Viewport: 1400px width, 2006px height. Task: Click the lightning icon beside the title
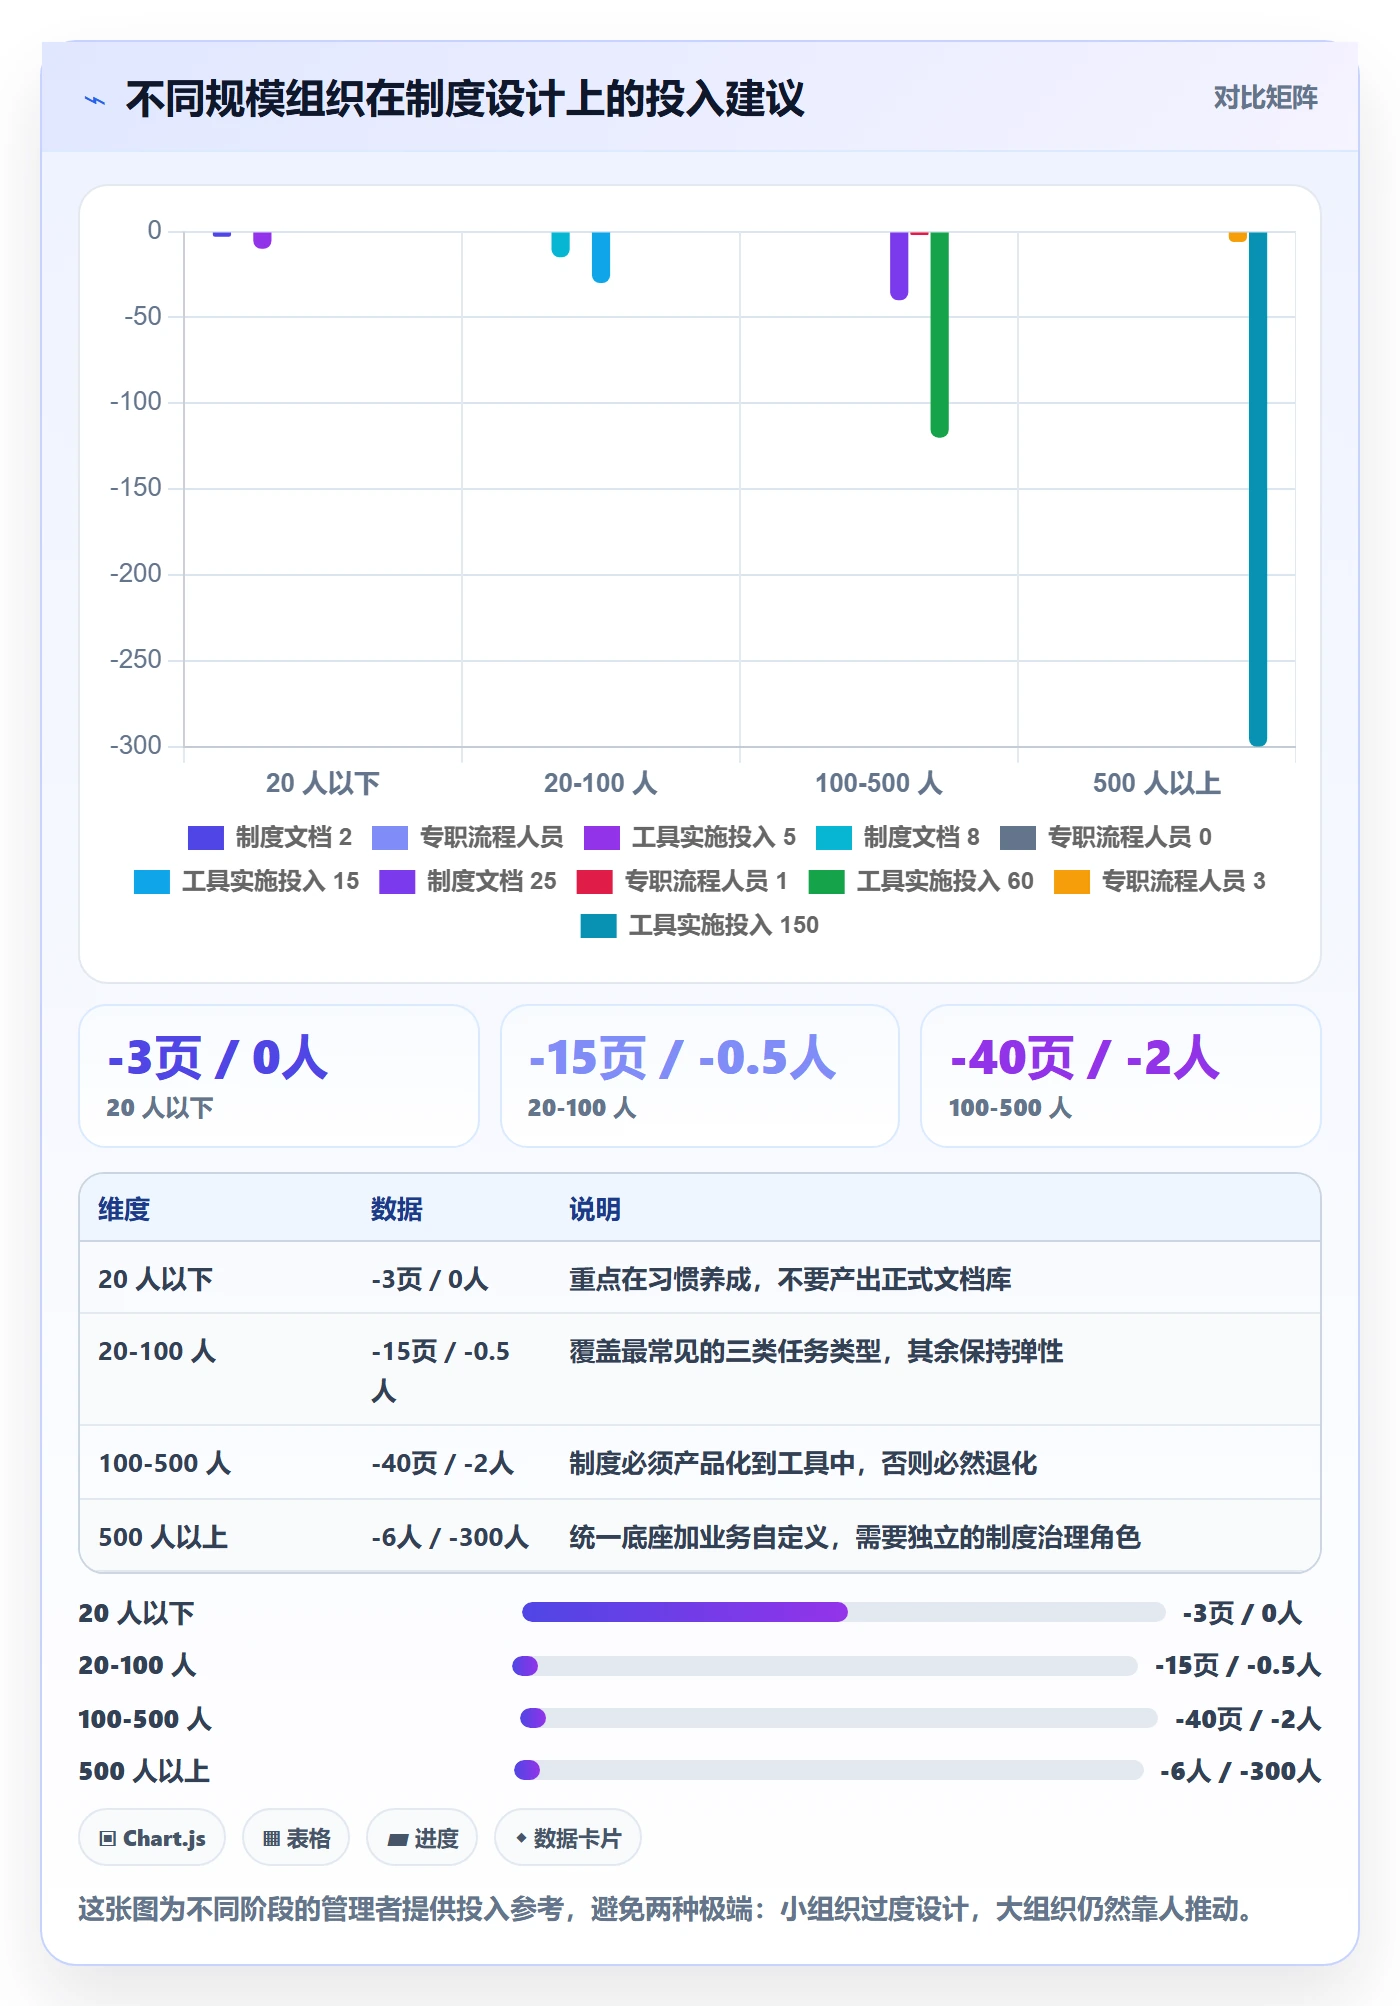95,100
